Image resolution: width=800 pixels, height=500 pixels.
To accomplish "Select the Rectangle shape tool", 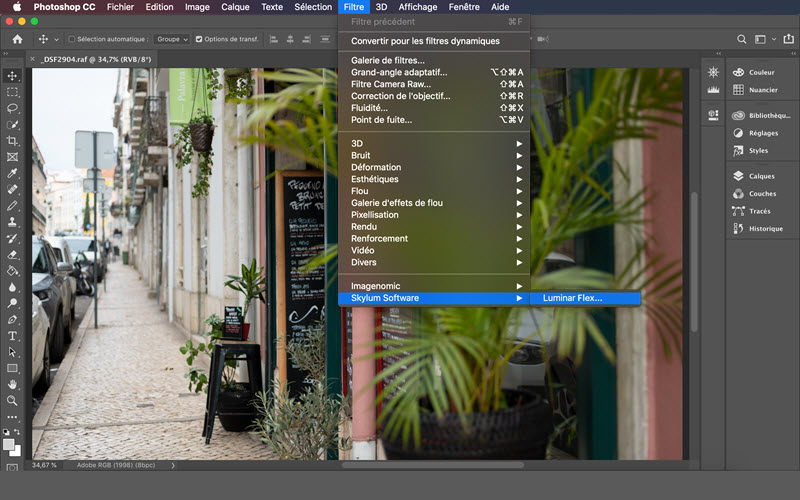I will (x=12, y=368).
